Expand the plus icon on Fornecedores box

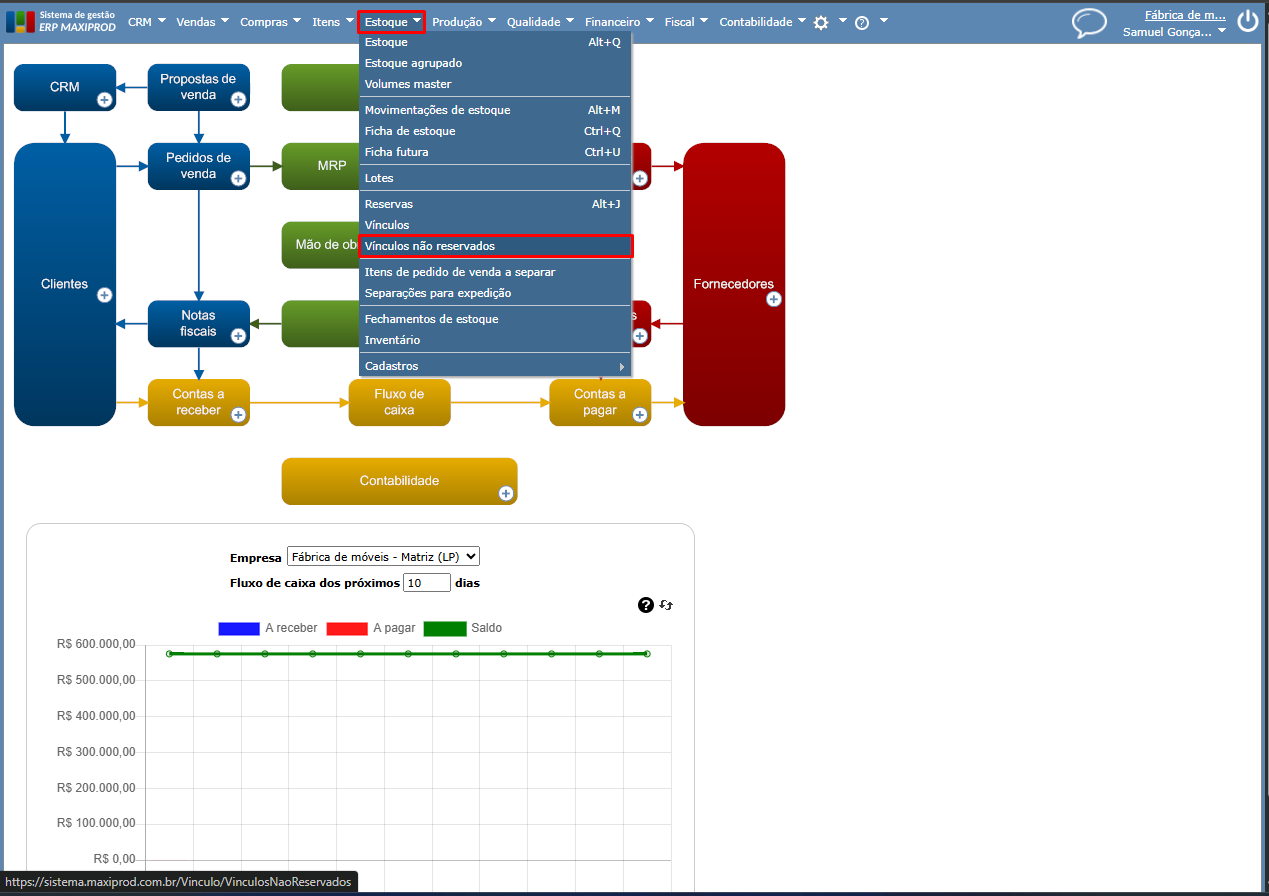(773, 299)
